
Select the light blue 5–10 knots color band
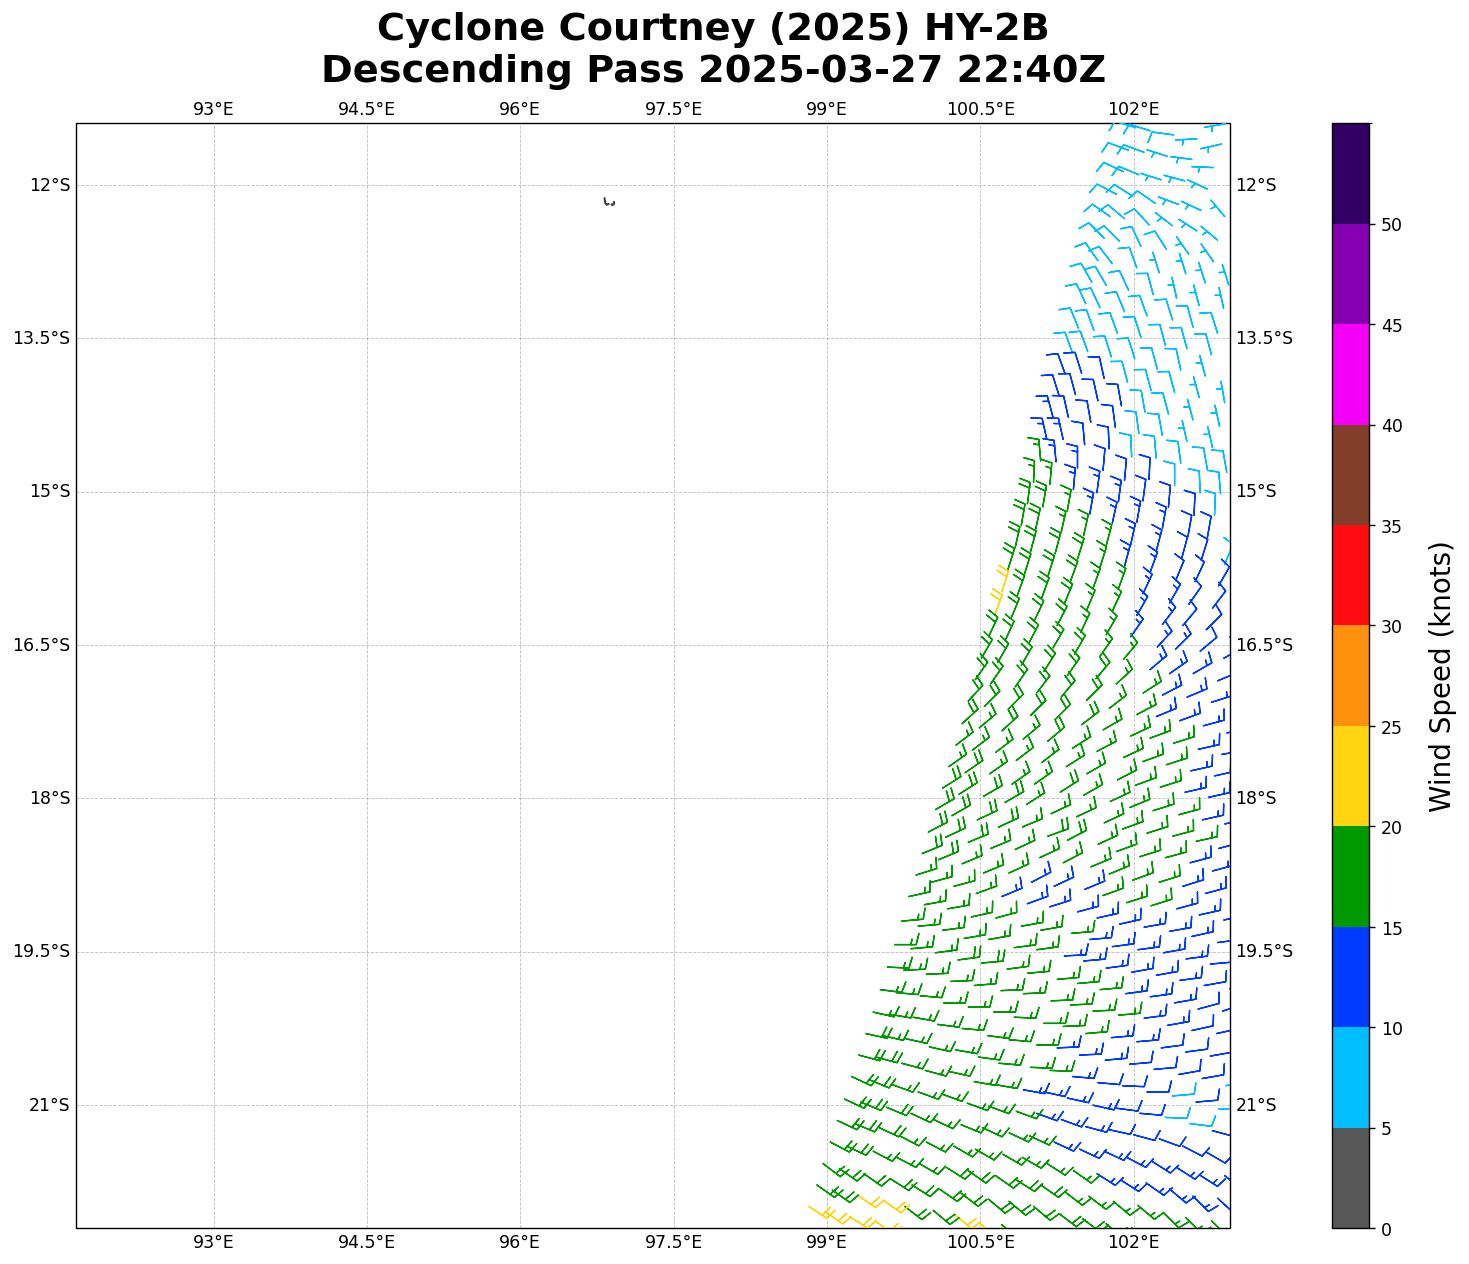click(x=1350, y=1077)
